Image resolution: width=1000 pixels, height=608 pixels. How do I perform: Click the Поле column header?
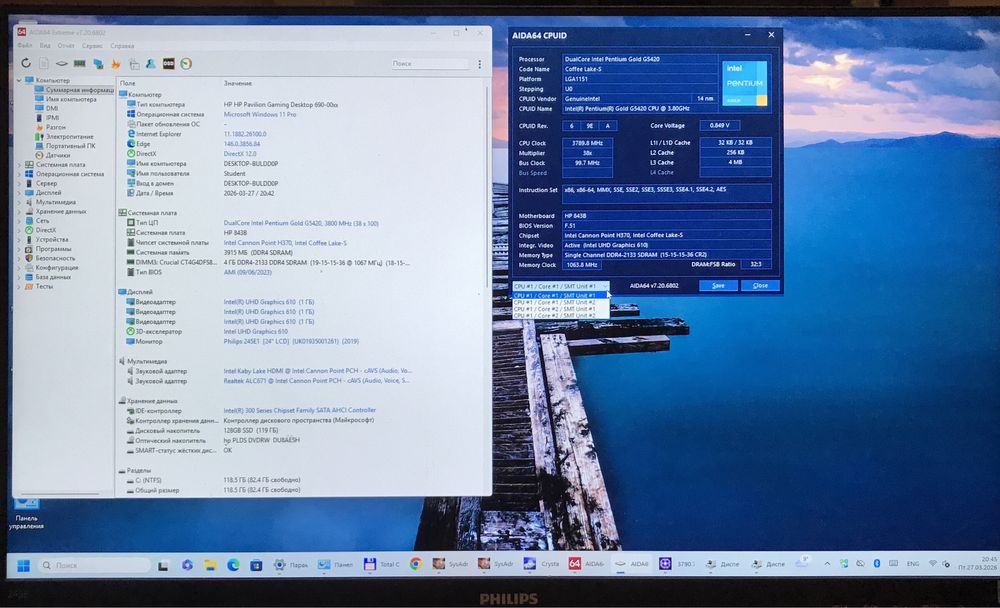pos(128,84)
